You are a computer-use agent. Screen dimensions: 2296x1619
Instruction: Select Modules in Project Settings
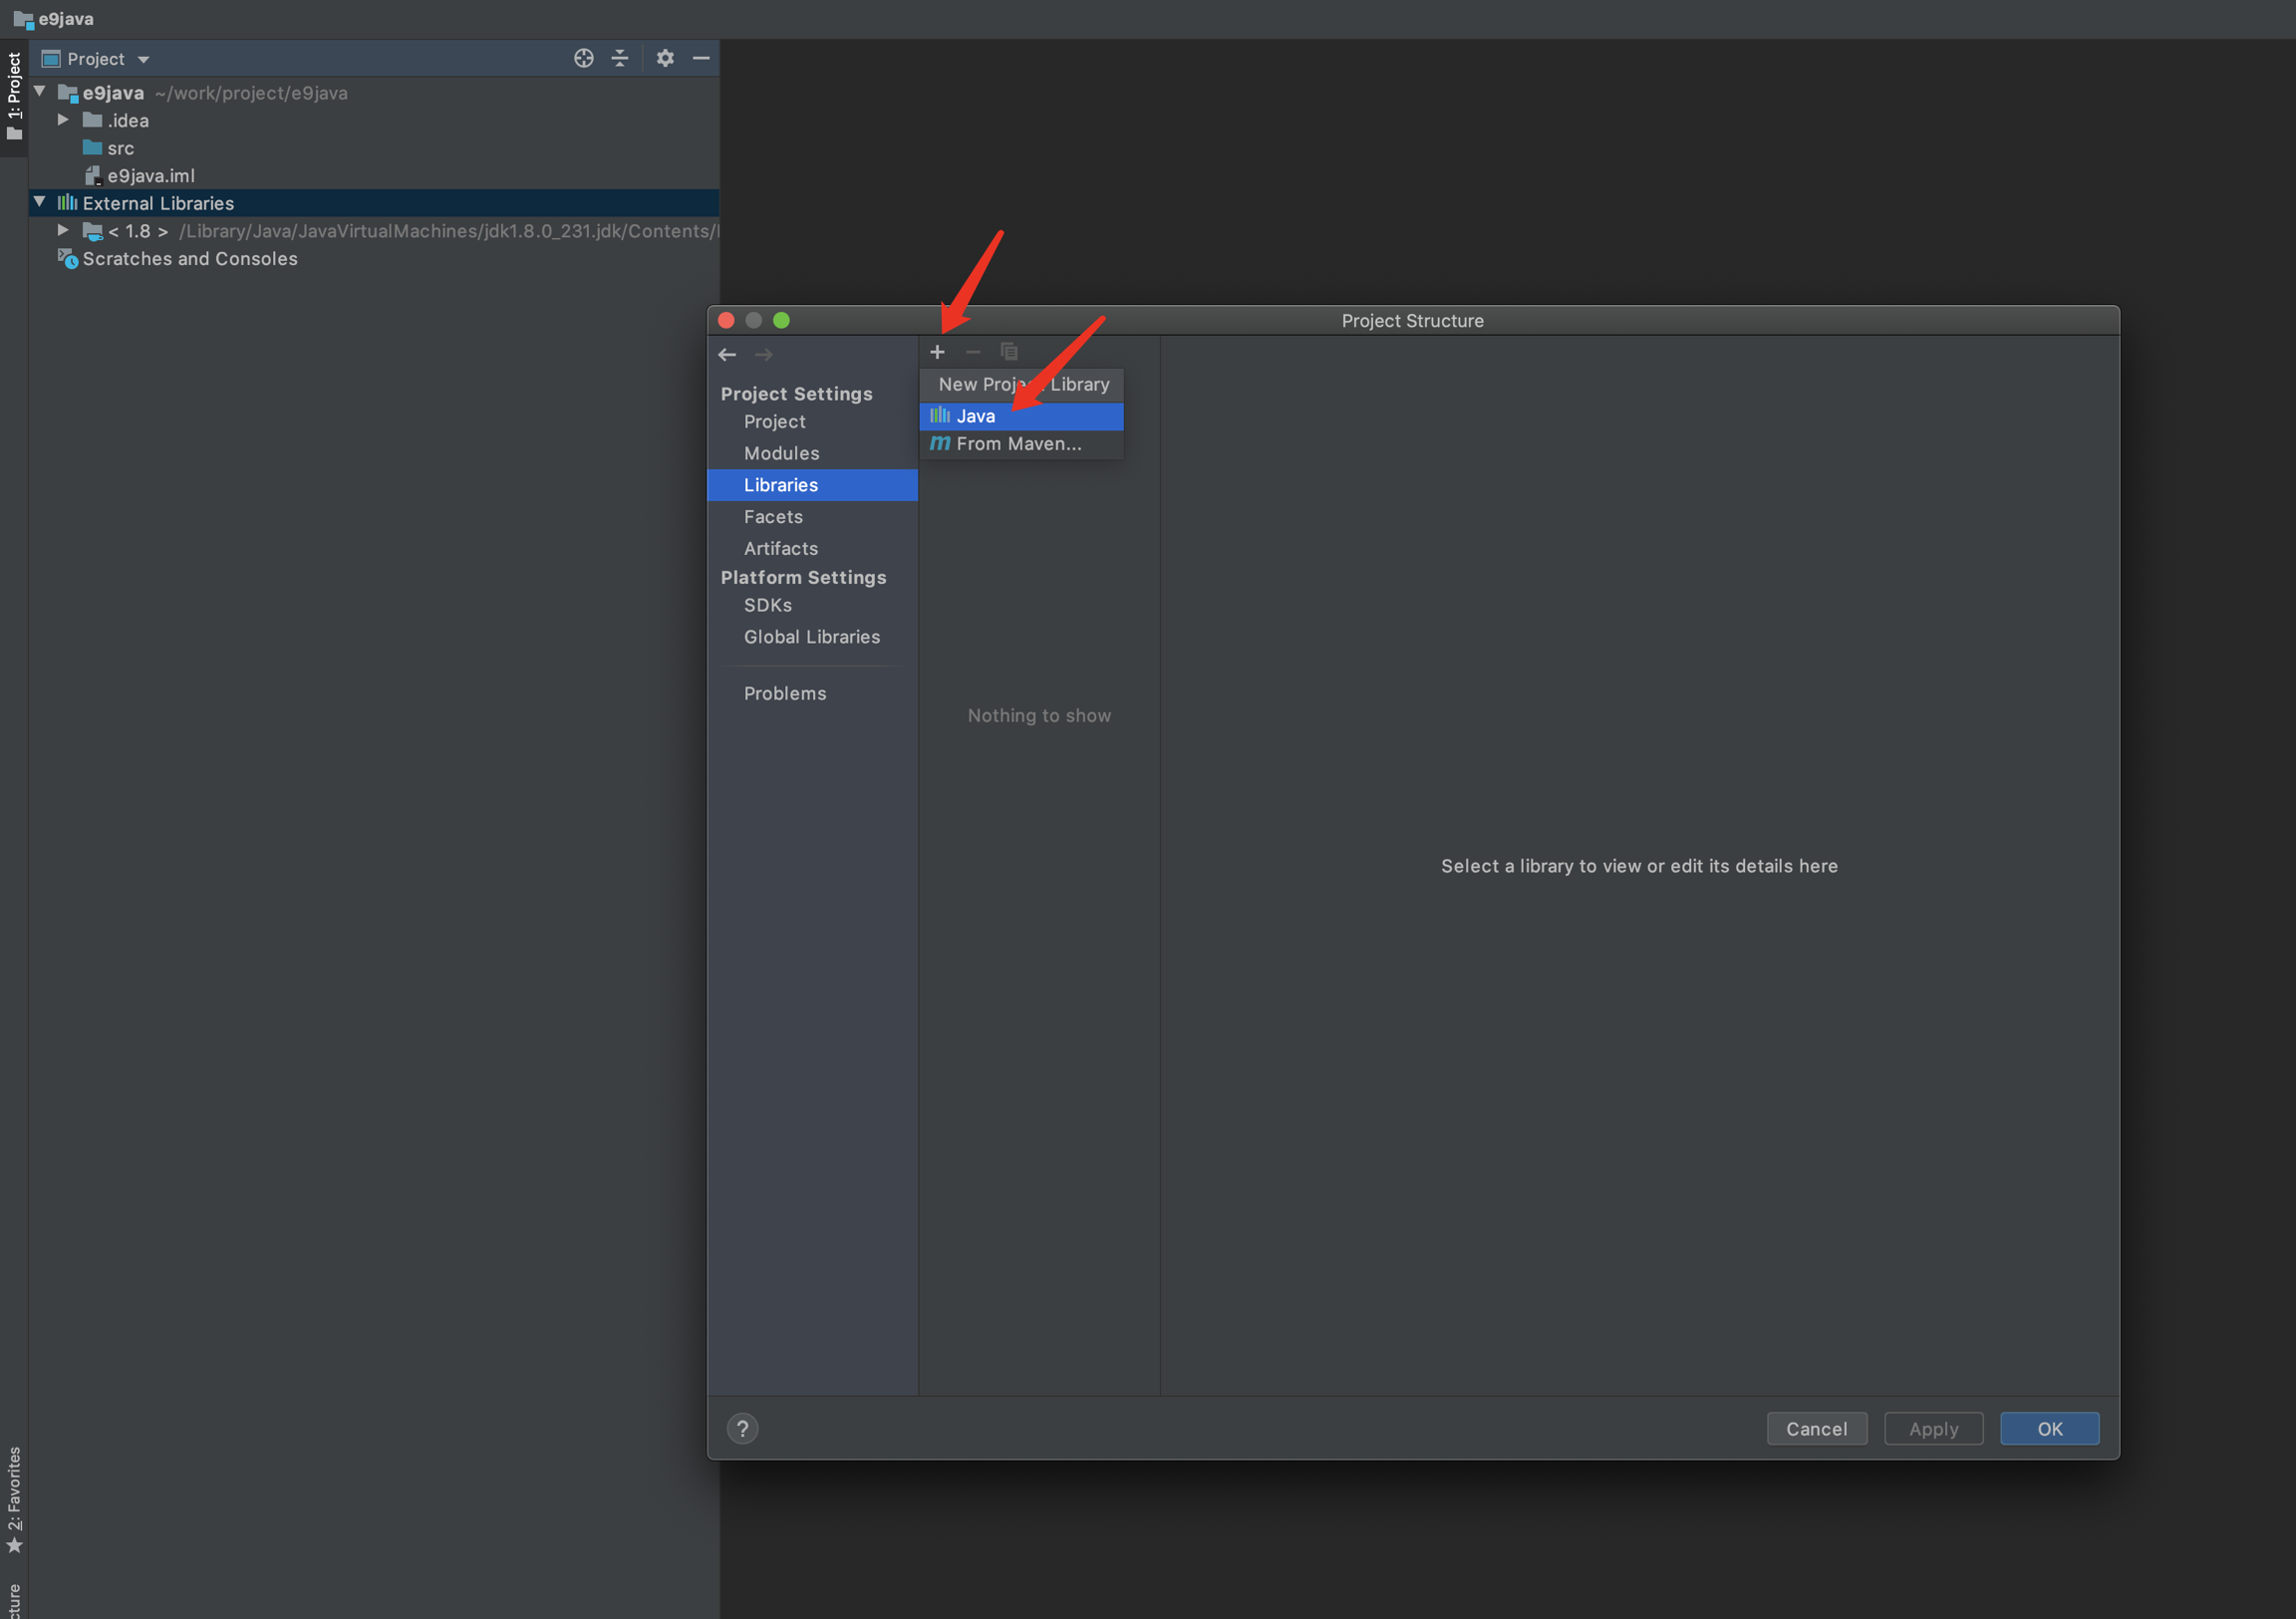coord(781,453)
